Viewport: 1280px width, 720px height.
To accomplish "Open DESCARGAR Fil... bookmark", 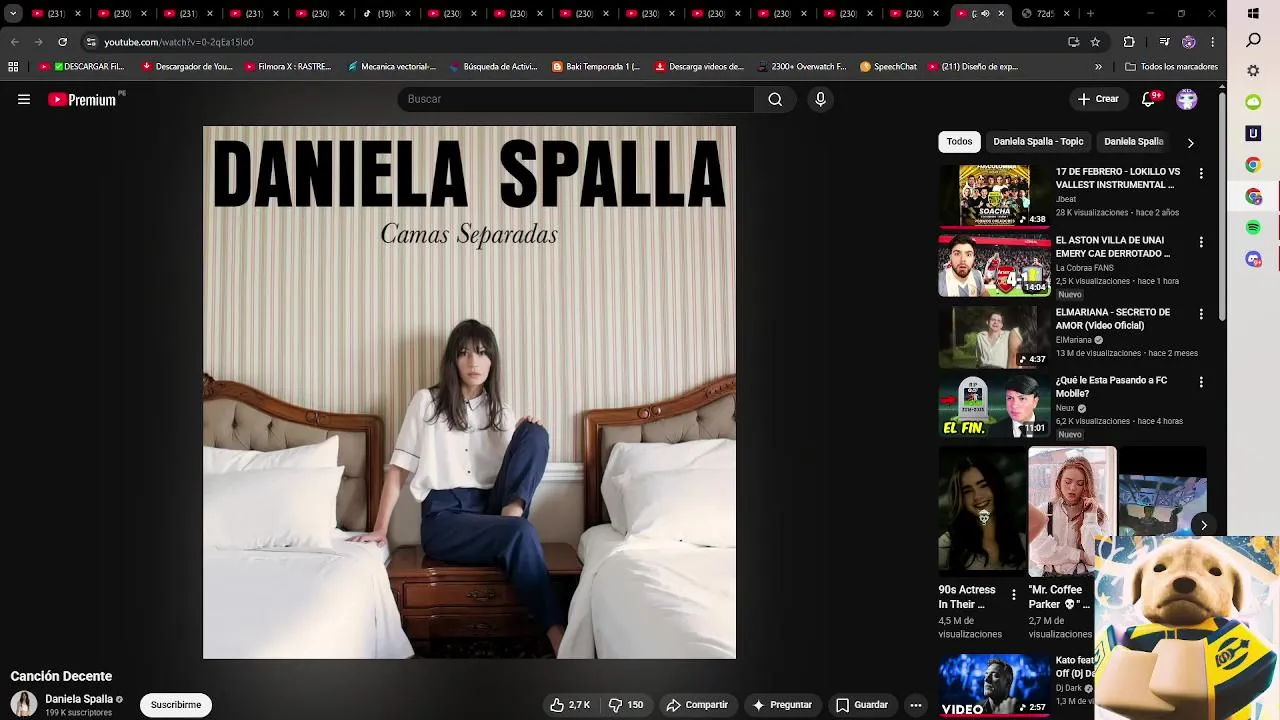I will pyautogui.click(x=82, y=67).
